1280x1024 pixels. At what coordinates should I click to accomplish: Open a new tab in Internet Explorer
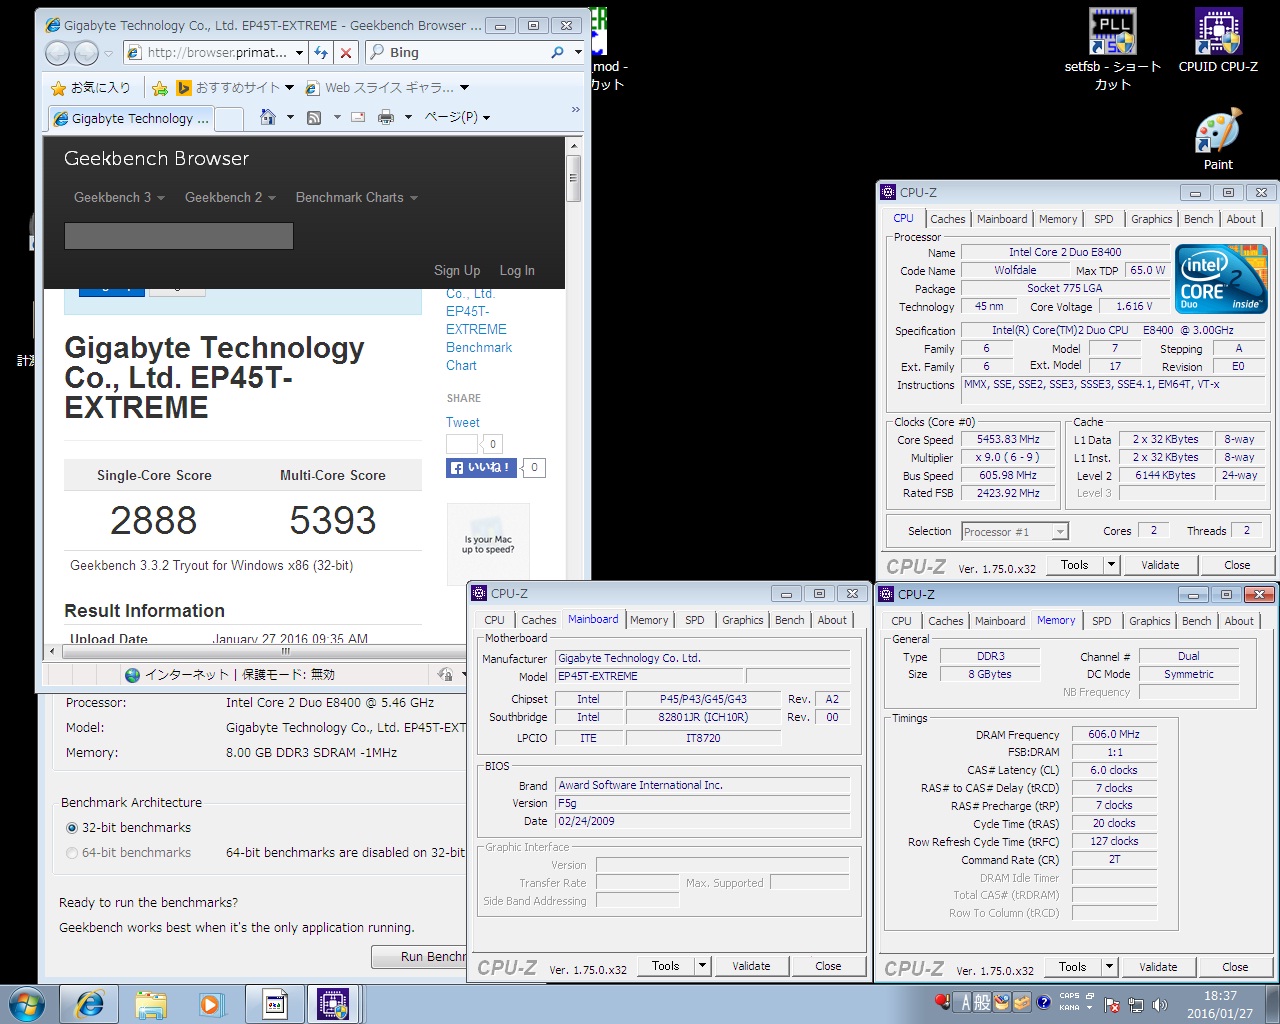230,118
